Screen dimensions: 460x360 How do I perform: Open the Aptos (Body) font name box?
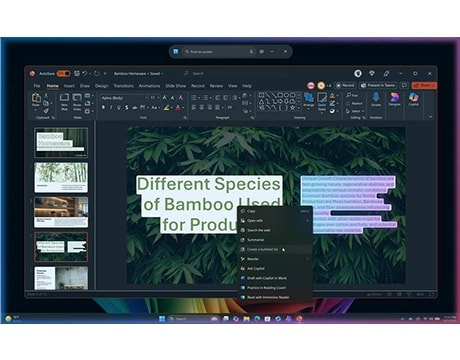tap(124, 98)
